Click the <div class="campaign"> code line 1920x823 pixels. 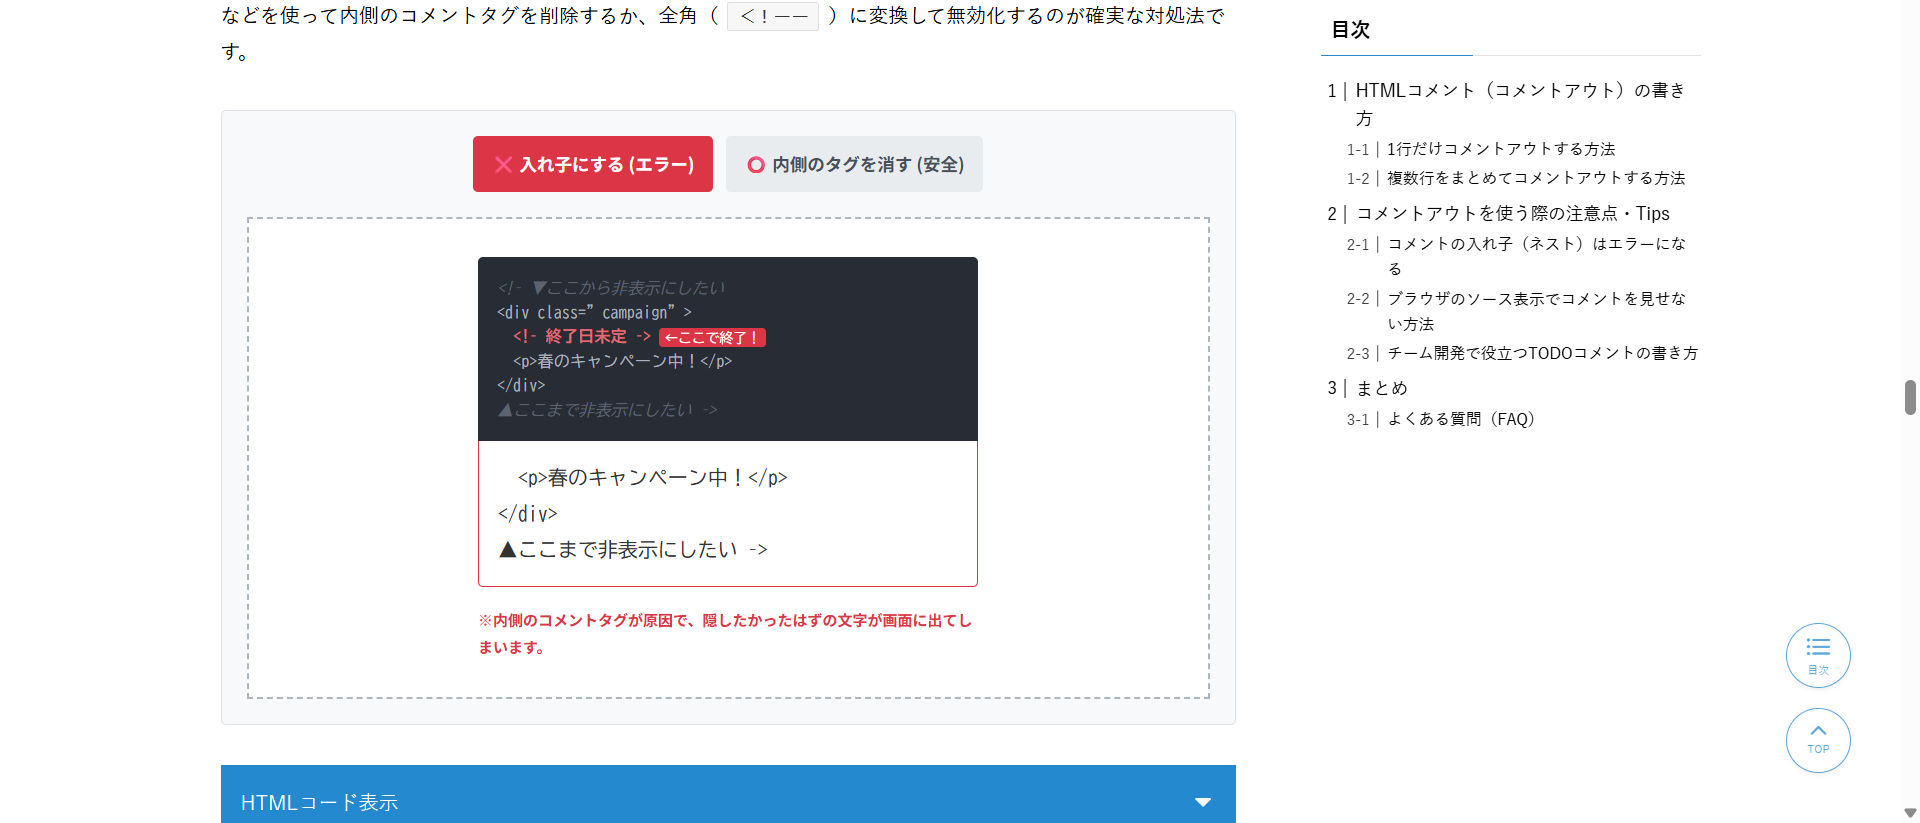click(594, 312)
